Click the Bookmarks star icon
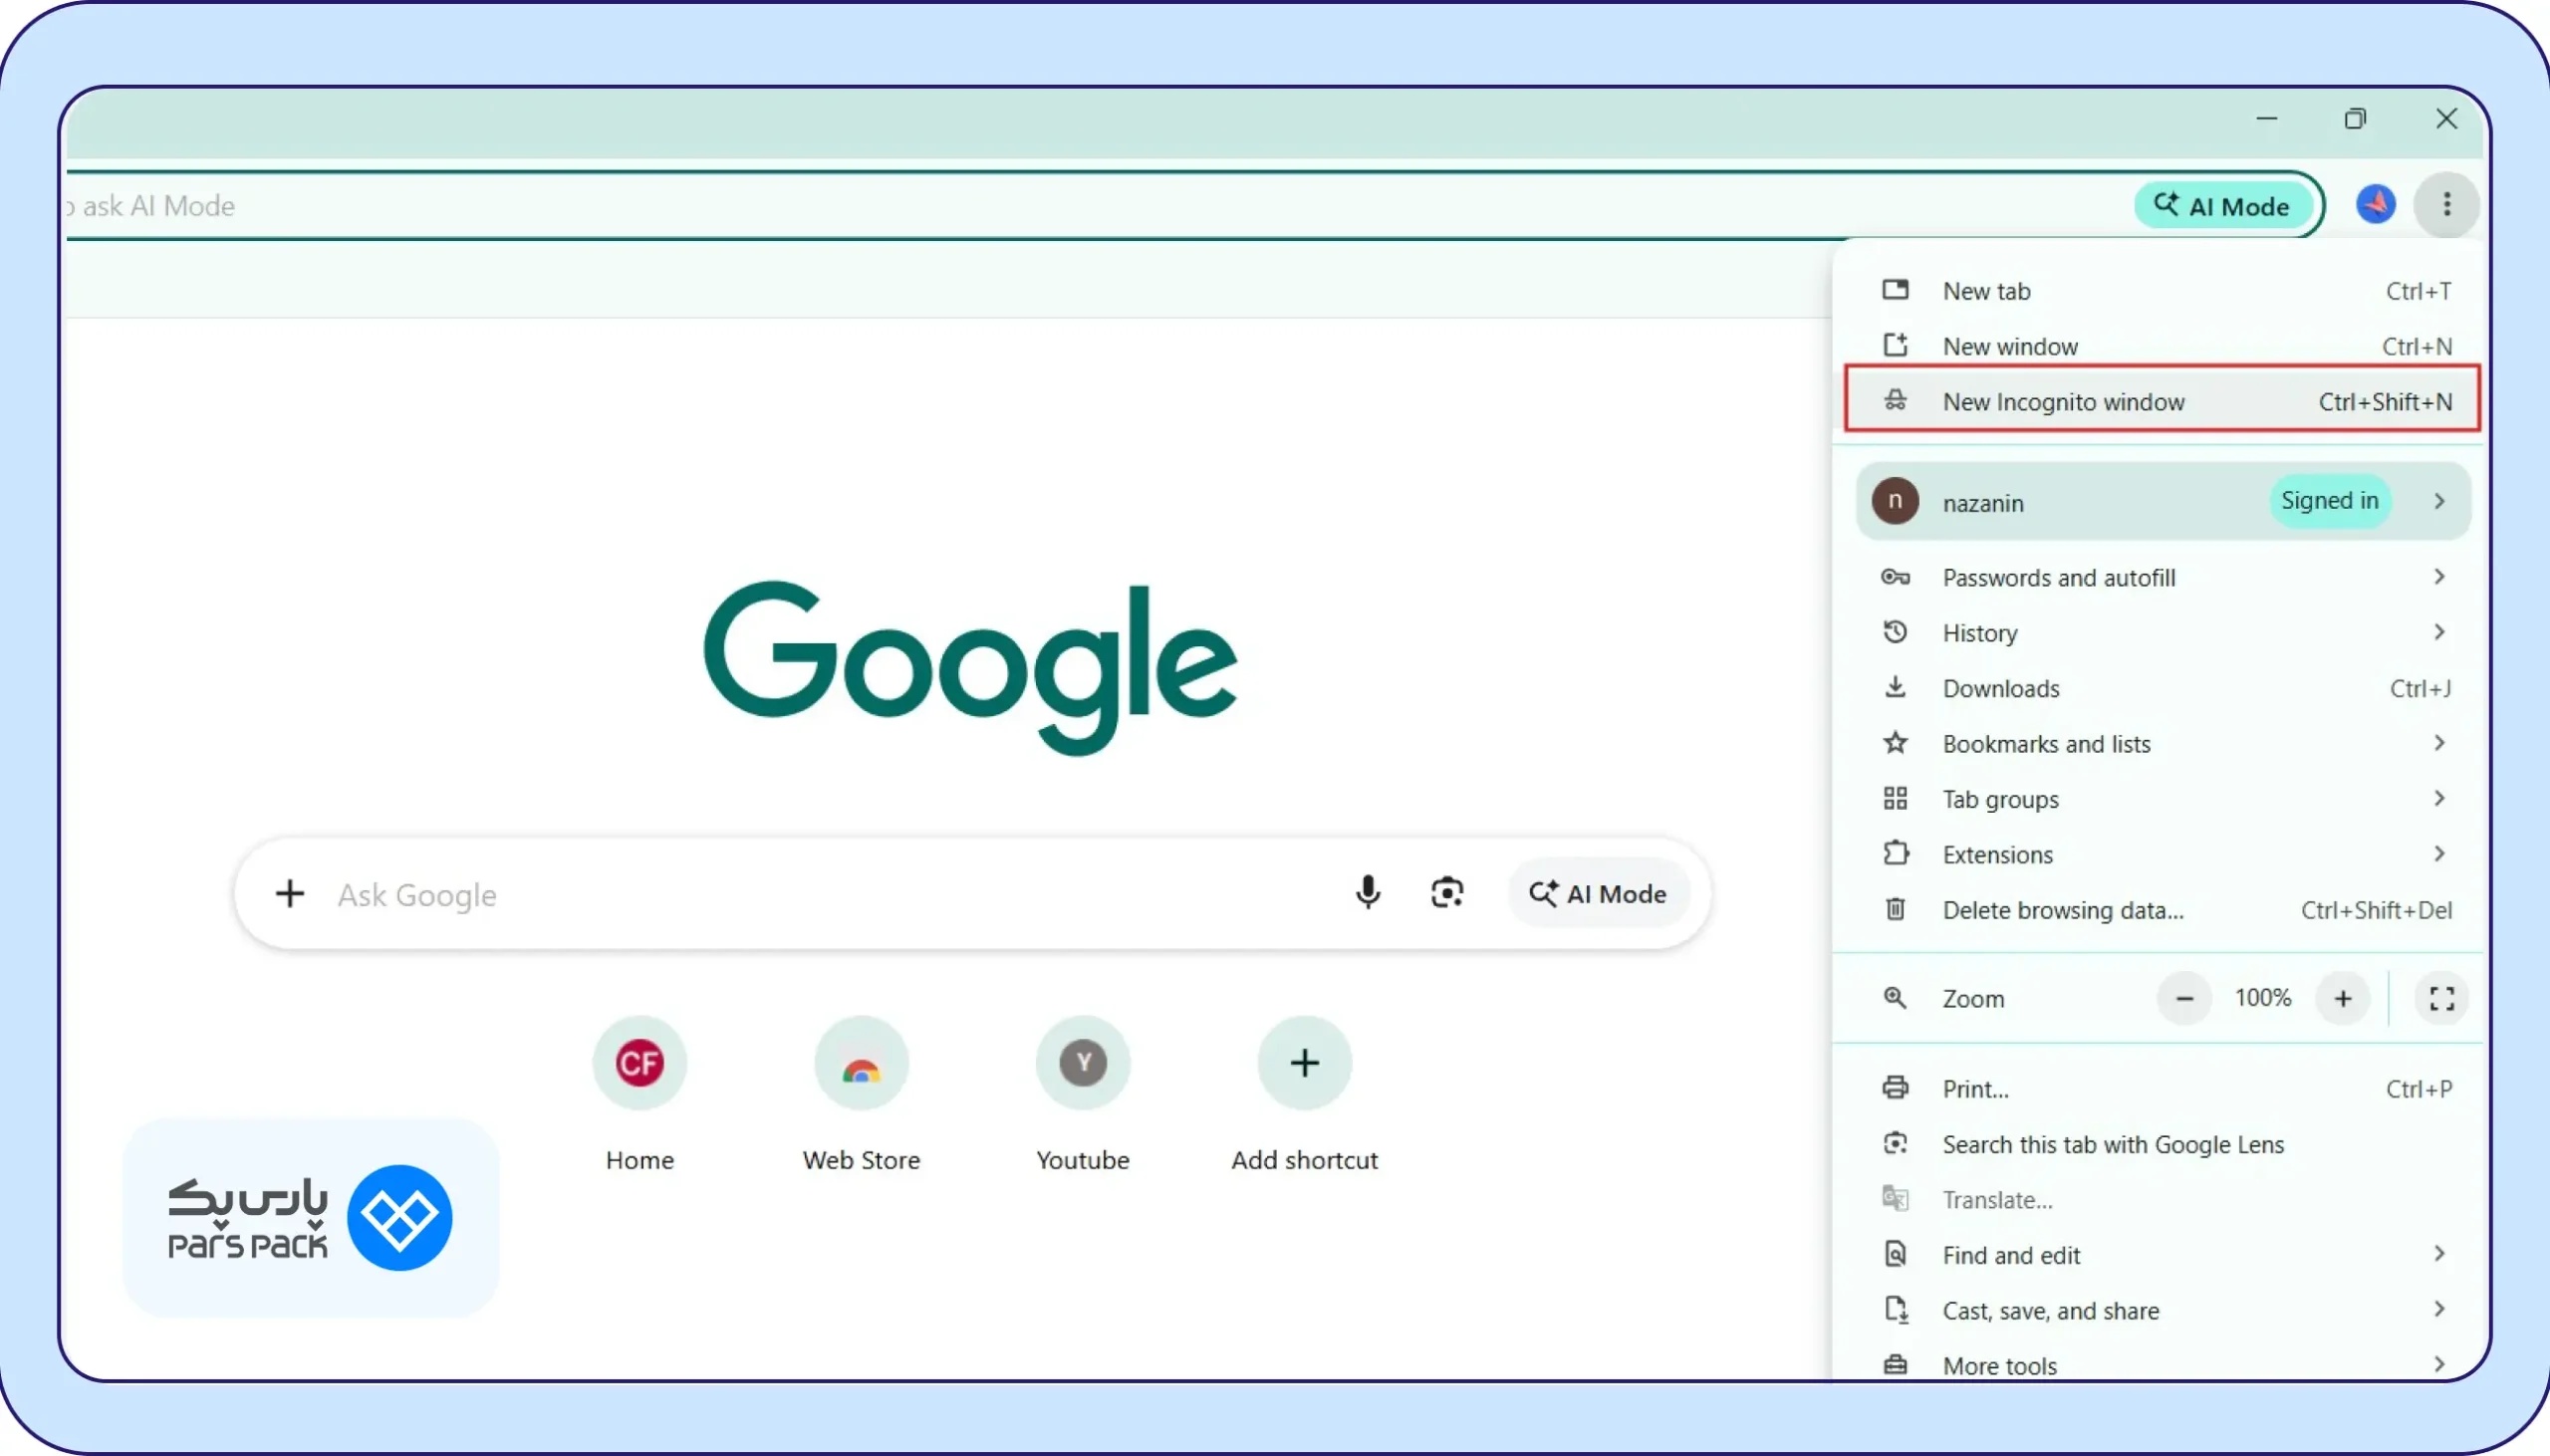Screen dimensions: 2550x1456 [x=1895, y=743]
